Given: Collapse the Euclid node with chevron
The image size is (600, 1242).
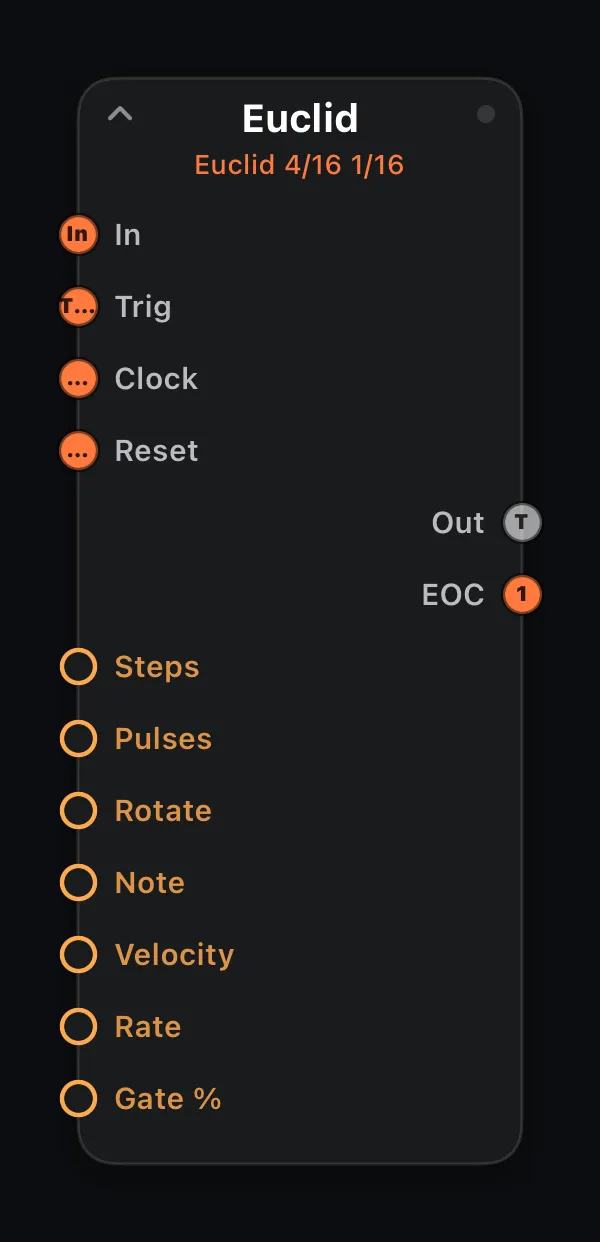Looking at the screenshot, I should point(120,114).
